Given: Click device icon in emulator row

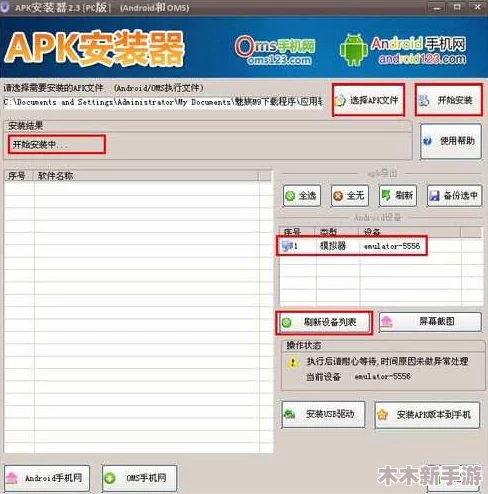Looking at the screenshot, I should (287, 246).
